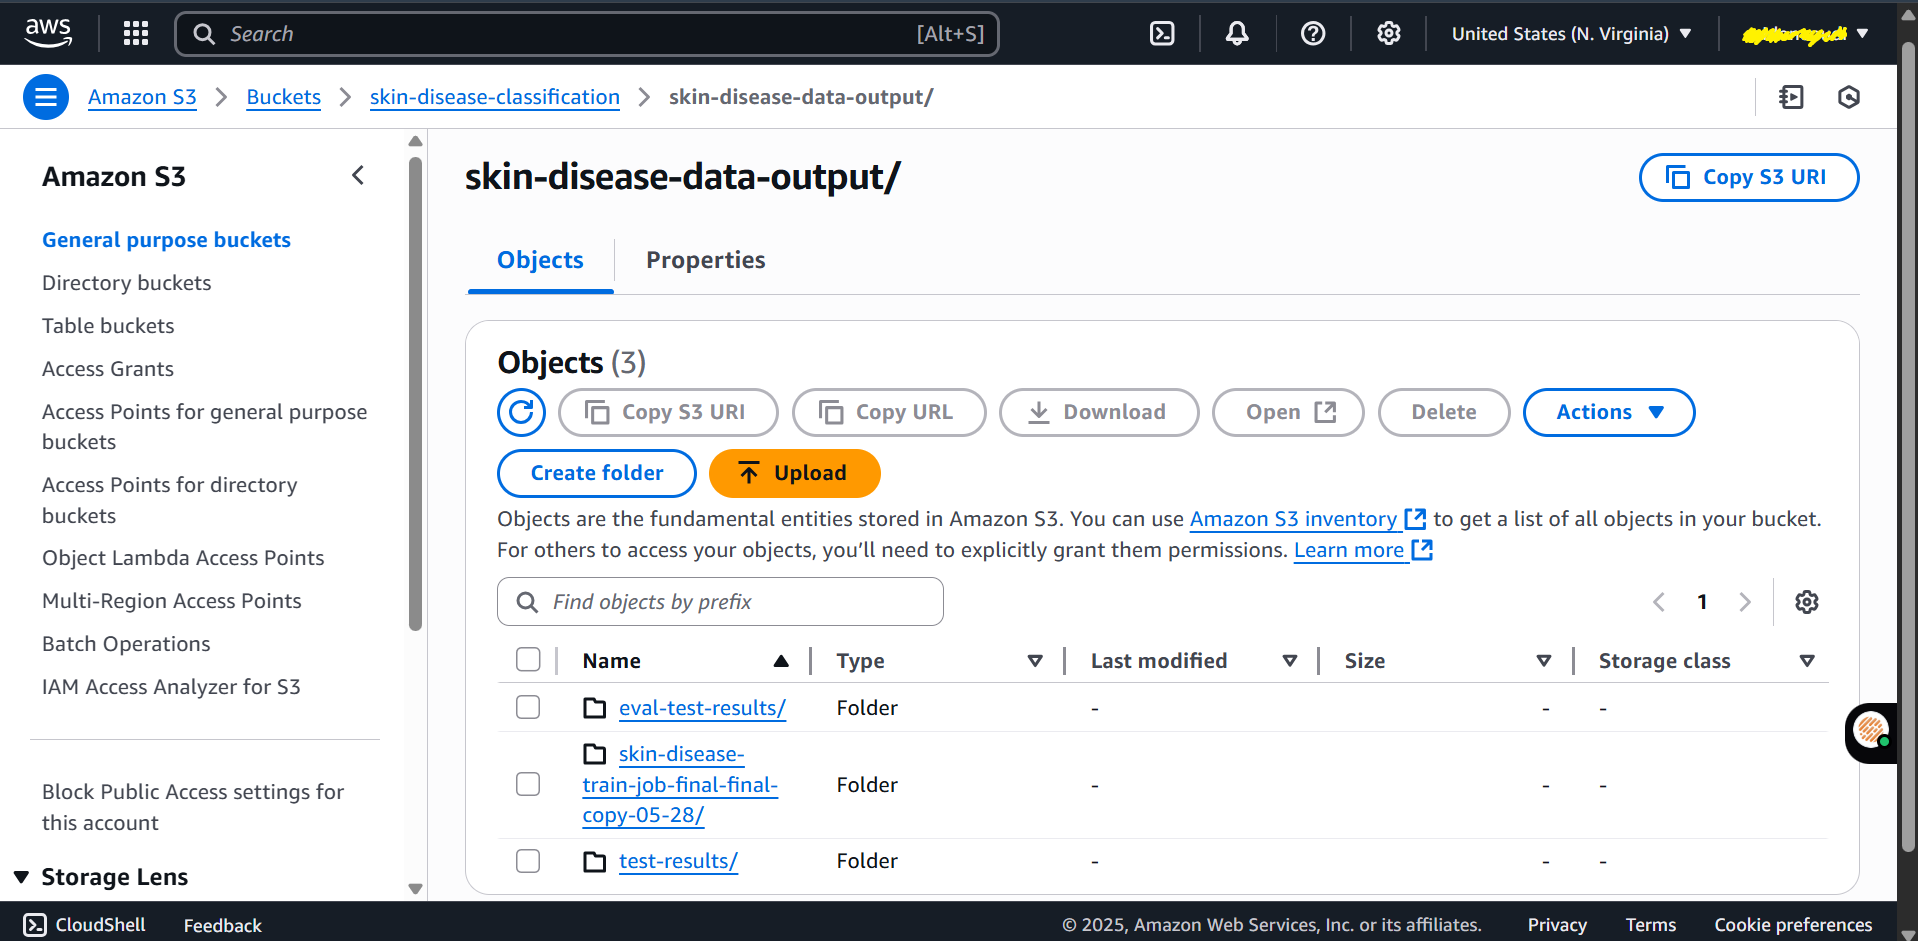Check the skin-disease-train-job row checkbox
This screenshot has width=1918, height=941.
click(528, 784)
